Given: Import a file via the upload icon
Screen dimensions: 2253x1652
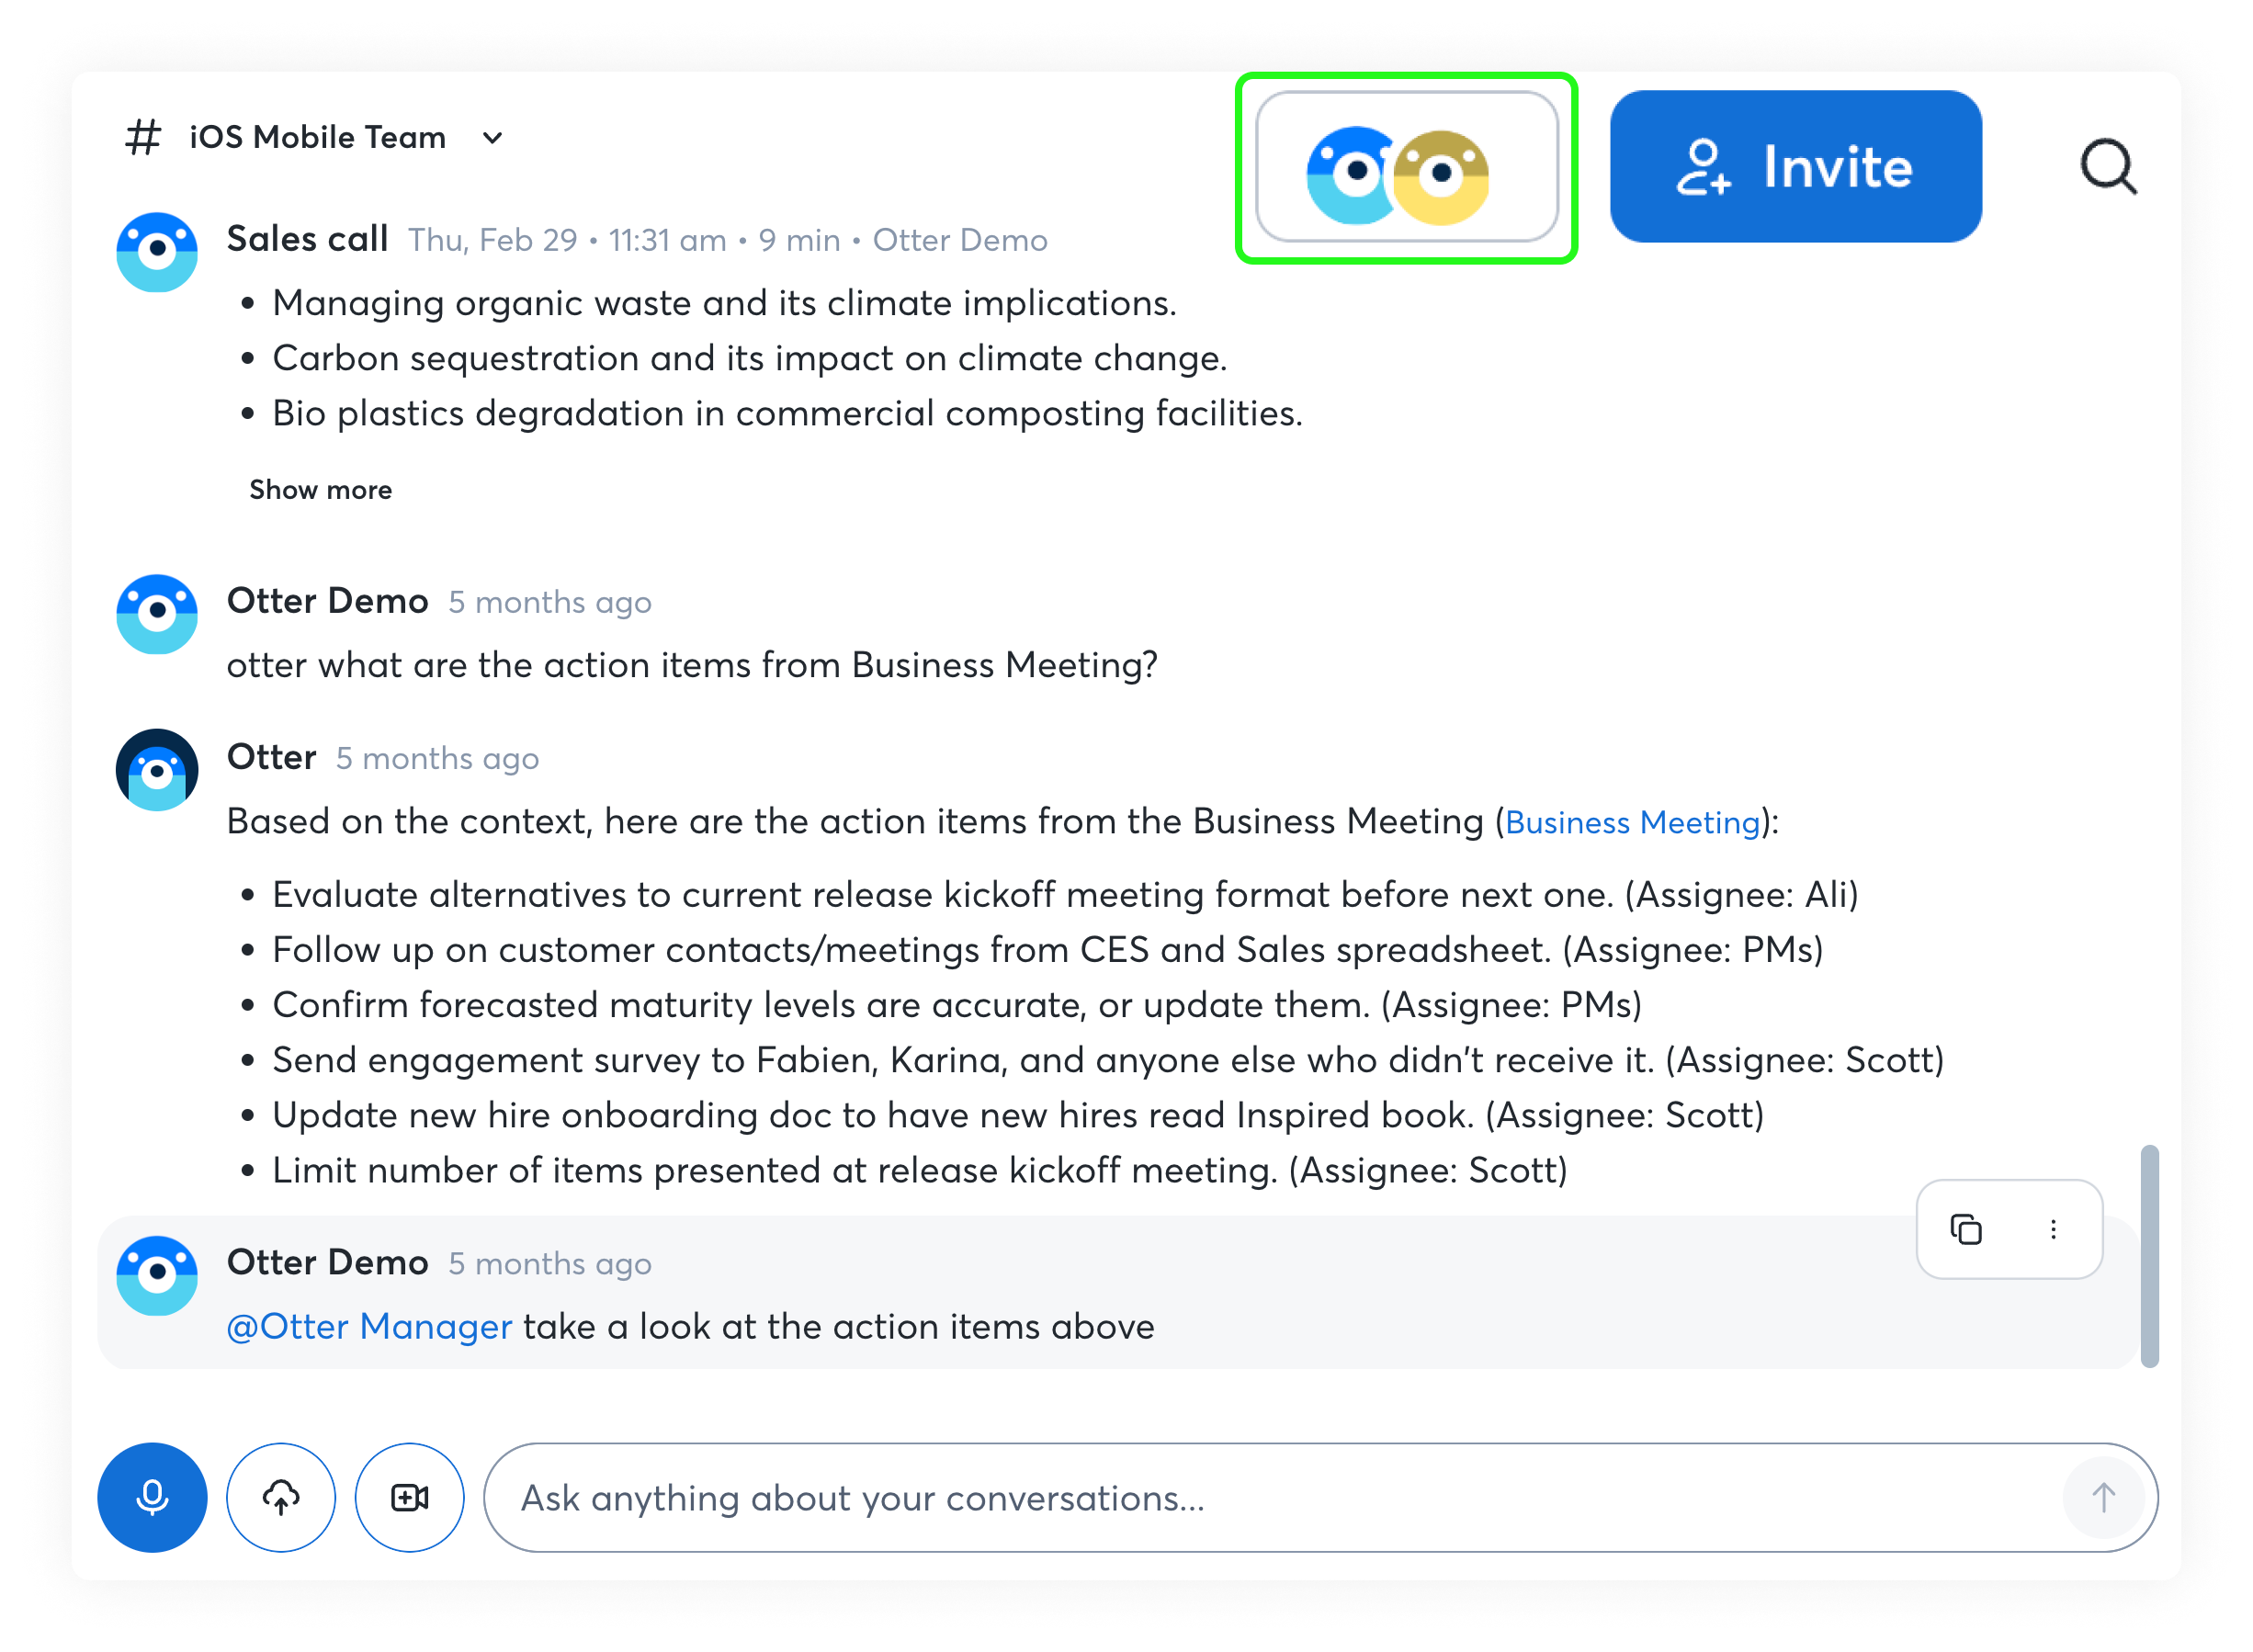Looking at the screenshot, I should 281,1498.
